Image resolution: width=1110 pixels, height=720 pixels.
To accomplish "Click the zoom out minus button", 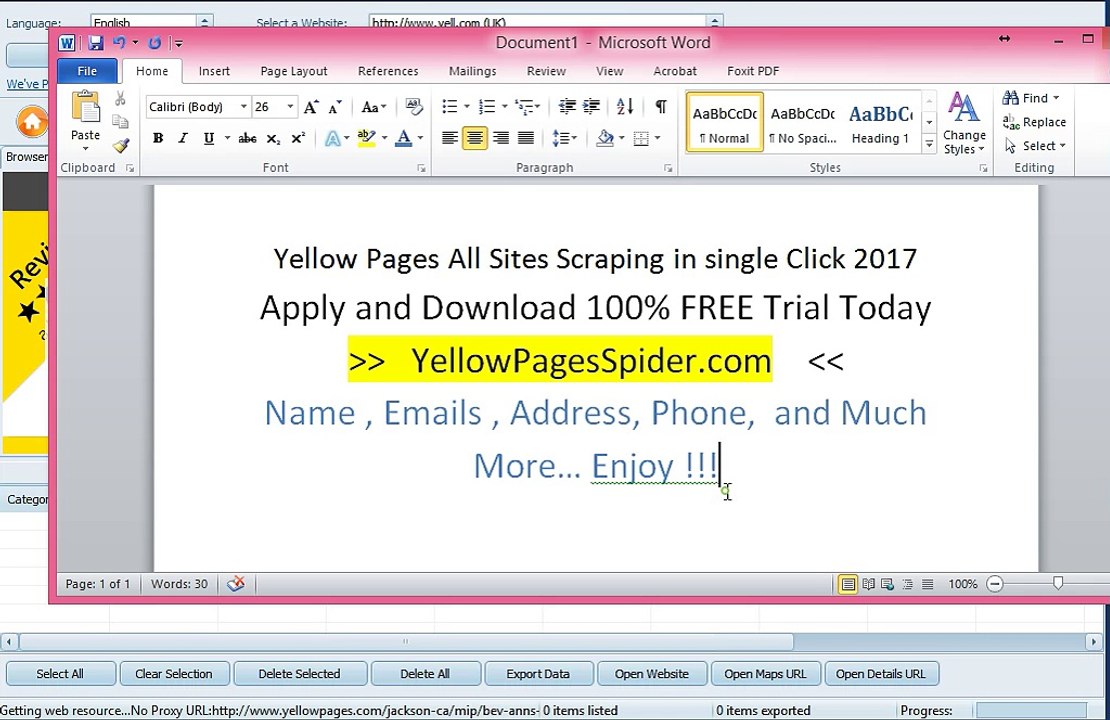I will [x=995, y=584].
